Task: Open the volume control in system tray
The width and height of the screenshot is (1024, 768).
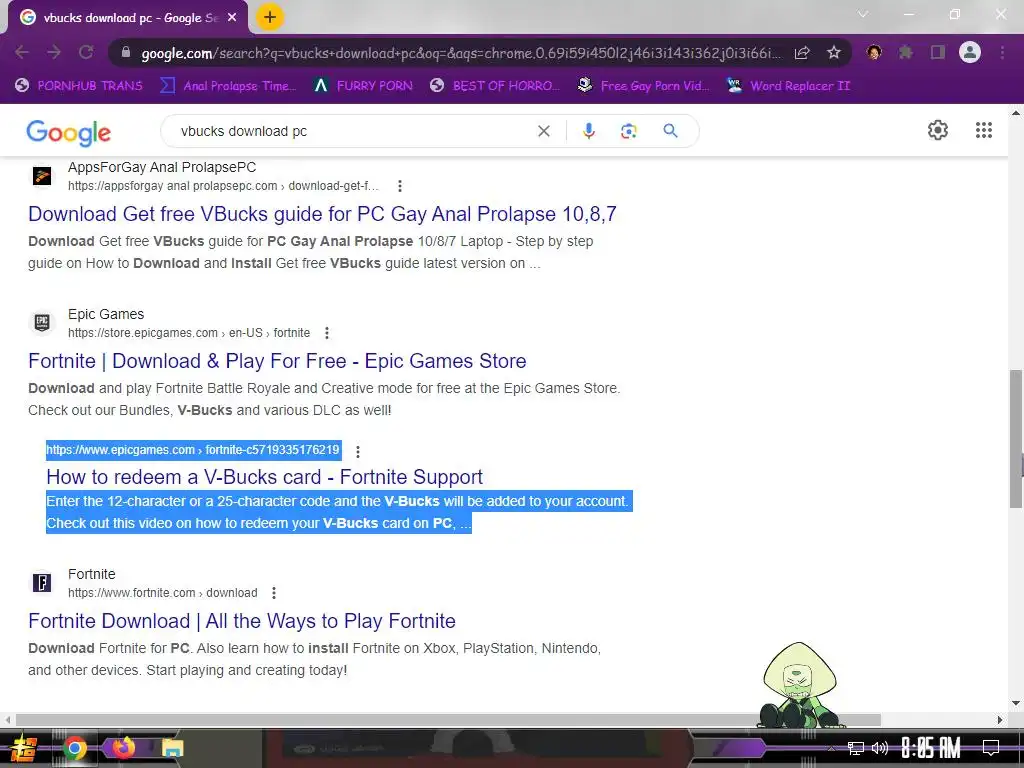Action: pos(880,748)
